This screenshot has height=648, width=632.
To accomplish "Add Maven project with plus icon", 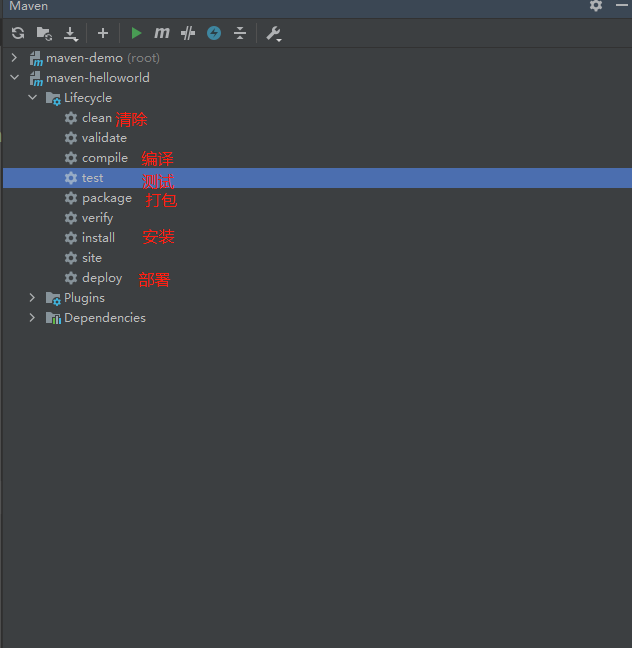I will coord(103,33).
